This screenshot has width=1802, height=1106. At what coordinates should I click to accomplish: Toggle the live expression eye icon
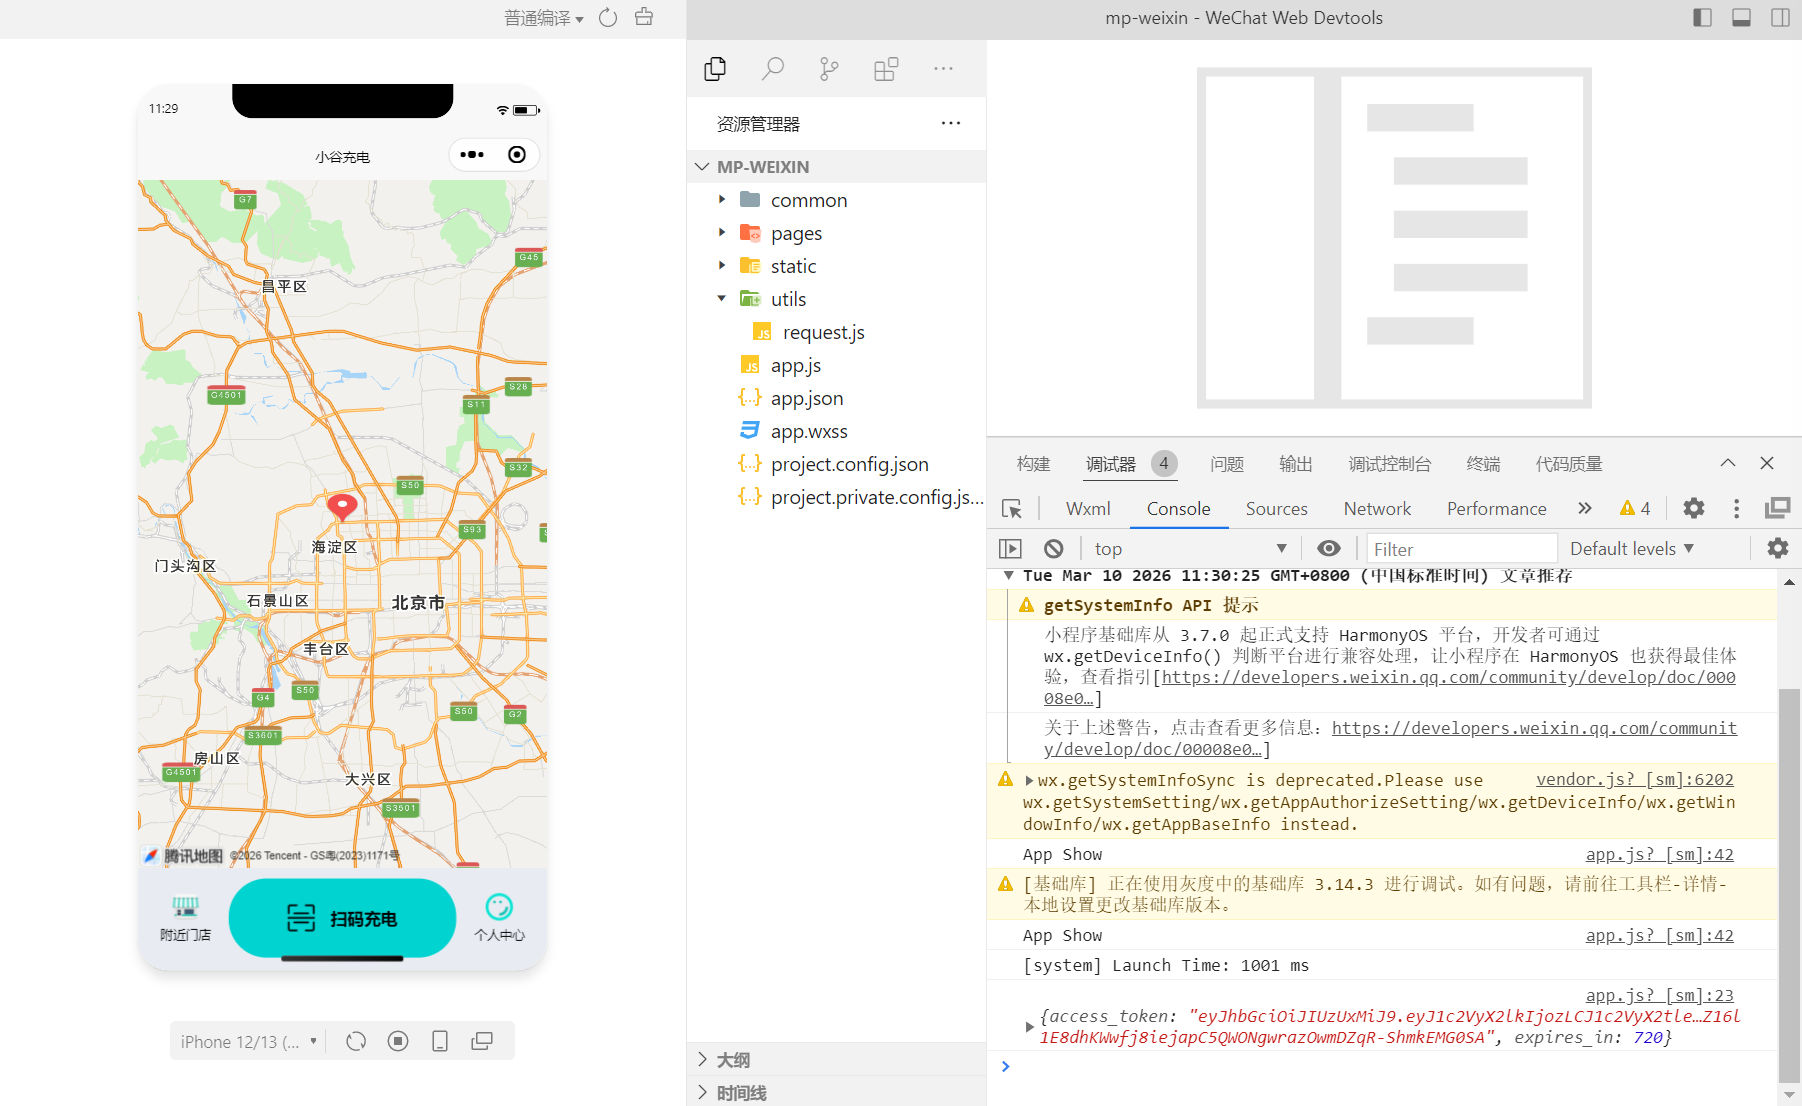click(x=1328, y=548)
